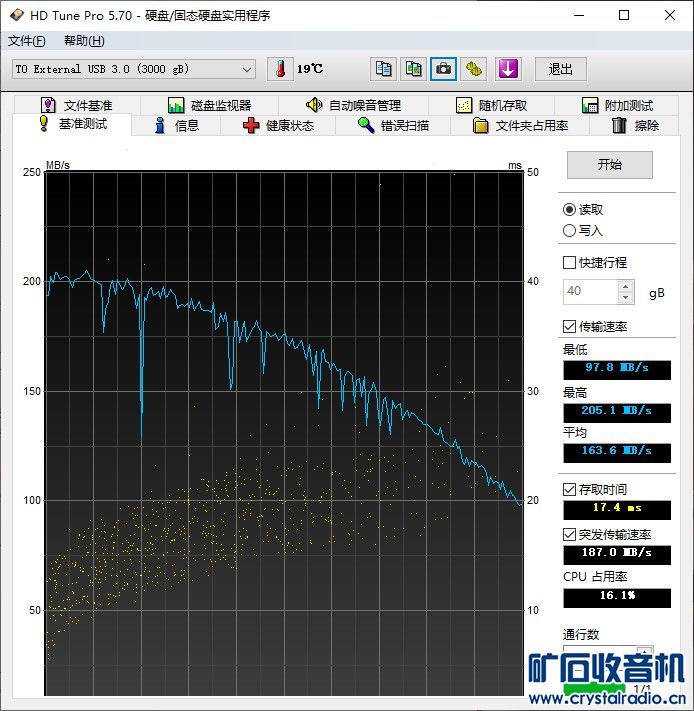694x711 pixels.
Task: Open the 信息 tab
Action: [x=176, y=125]
